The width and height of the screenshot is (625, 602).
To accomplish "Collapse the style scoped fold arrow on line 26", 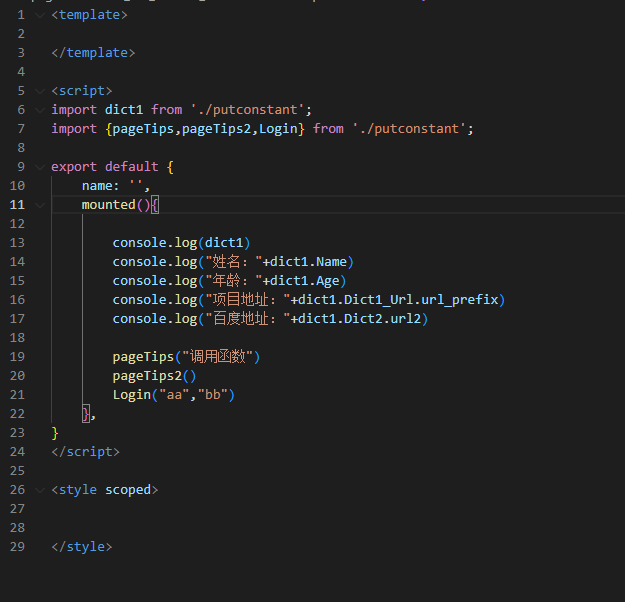I will point(39,490).
